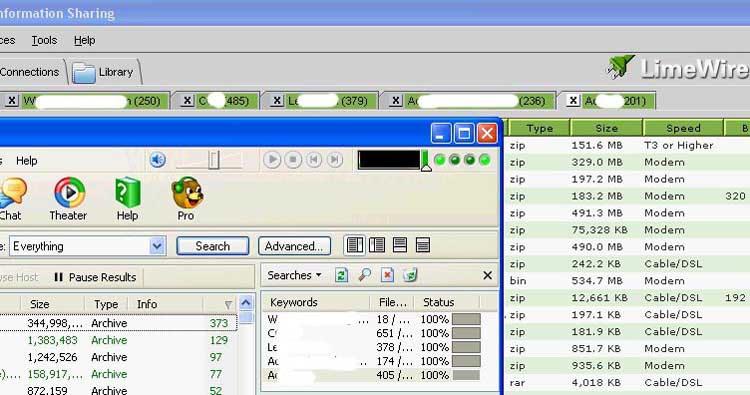Adjust the volume slider handle
Image resolution: width=750 pixels, height=395 pixels.
[213, 160]
